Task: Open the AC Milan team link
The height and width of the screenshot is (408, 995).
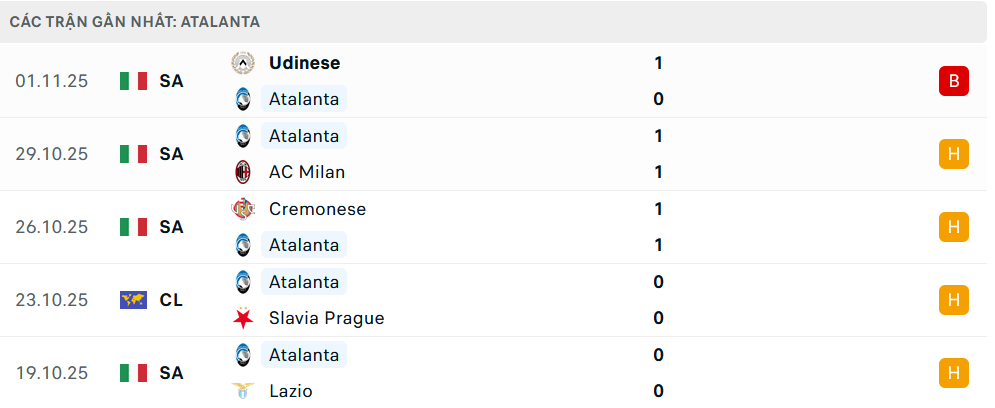Action: pos(307,172)
